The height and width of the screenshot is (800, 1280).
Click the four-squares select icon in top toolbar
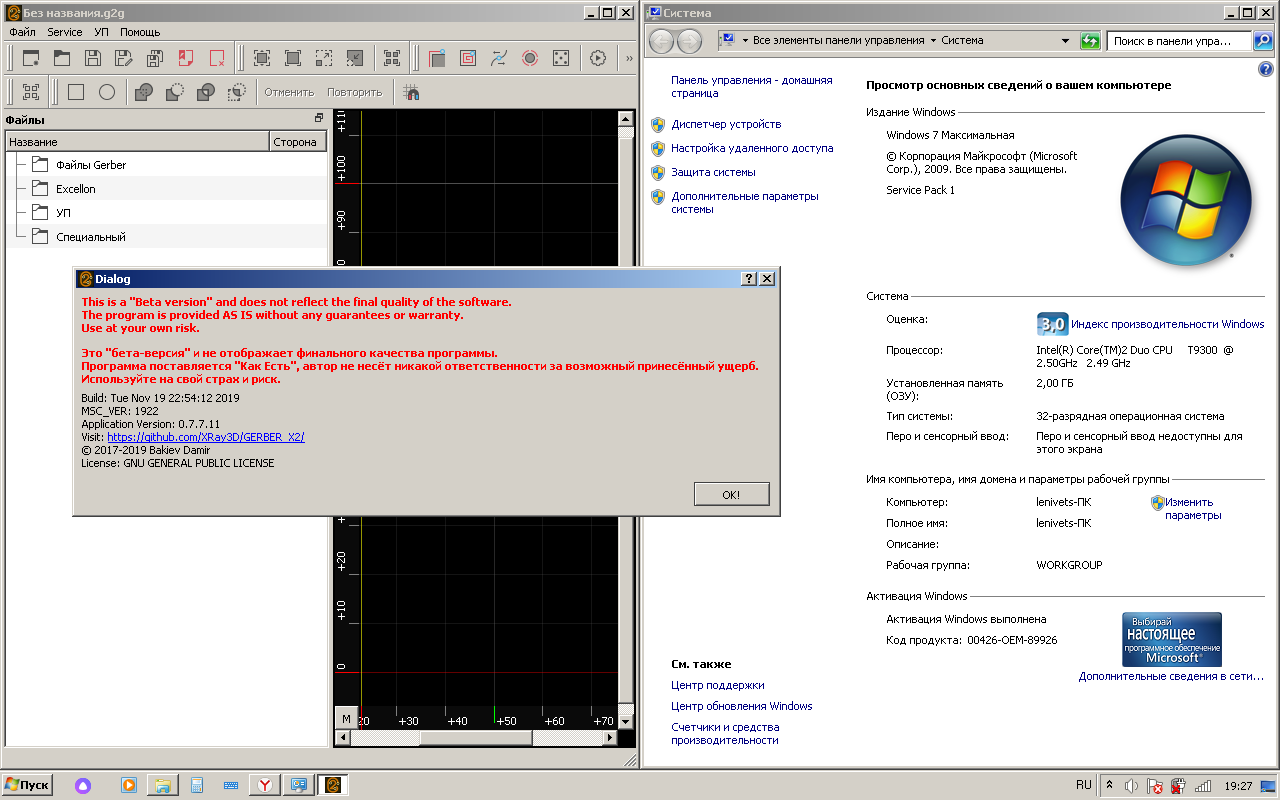click(392, 58)
